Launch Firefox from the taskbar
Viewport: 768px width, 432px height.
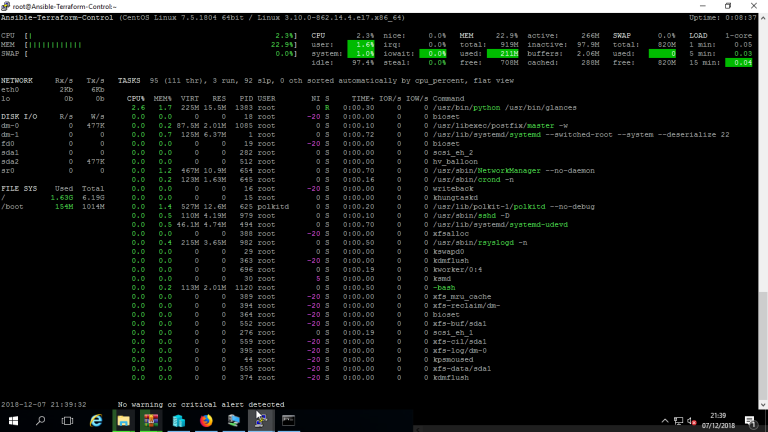(x=206, y=421)
